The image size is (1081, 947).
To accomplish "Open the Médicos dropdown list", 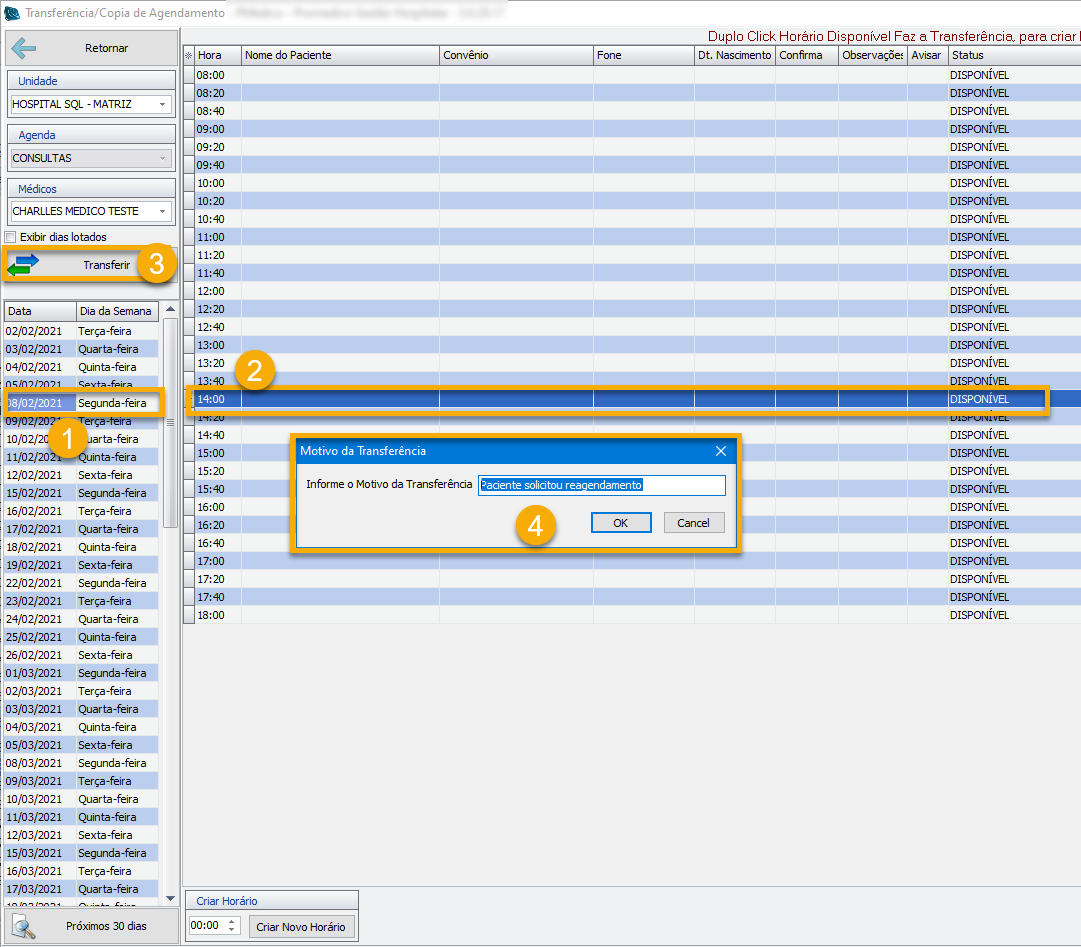I will pos(162,212).
